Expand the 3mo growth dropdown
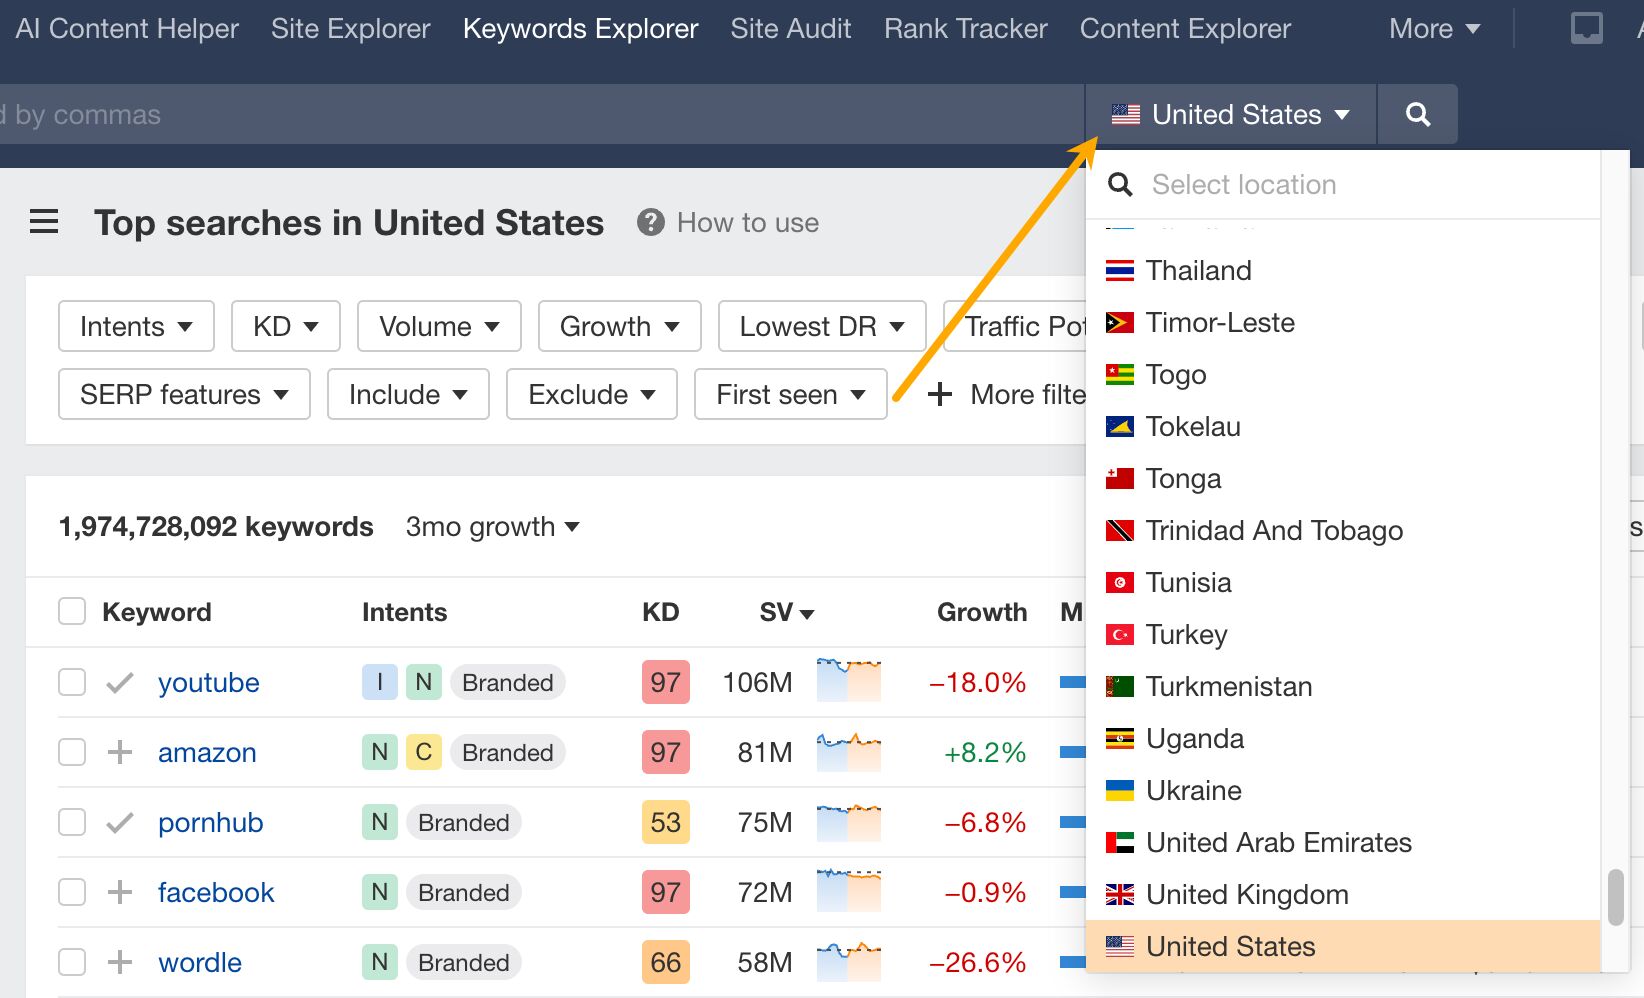Image resolution: width=1644 pixels, height=998 pixels. click(492, 526)
